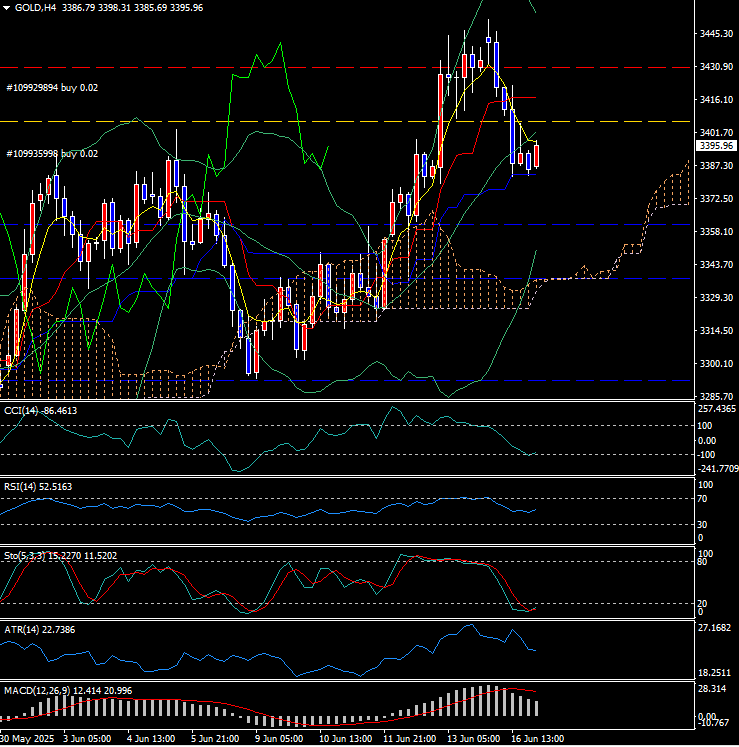Click the 9 Jun 05:00 time label
This screenshot has width=739, height=747.
coord(279,738)
